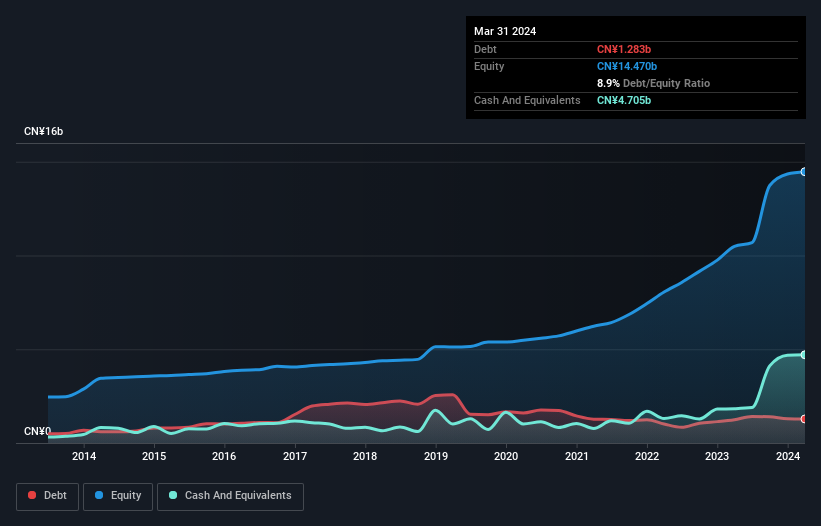This screenshot has width=821, height=526.
Task: Click the CN¥0 y-axis label
Action: (37, 431)
